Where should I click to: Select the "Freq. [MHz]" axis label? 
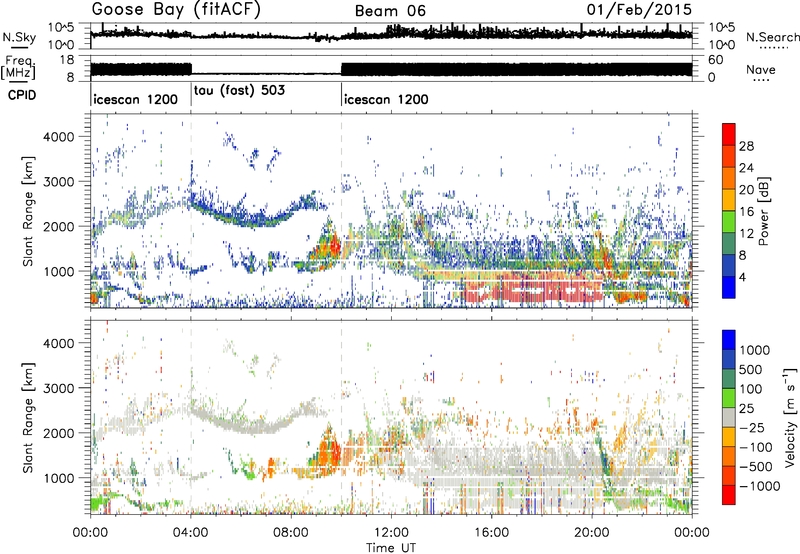18,67
